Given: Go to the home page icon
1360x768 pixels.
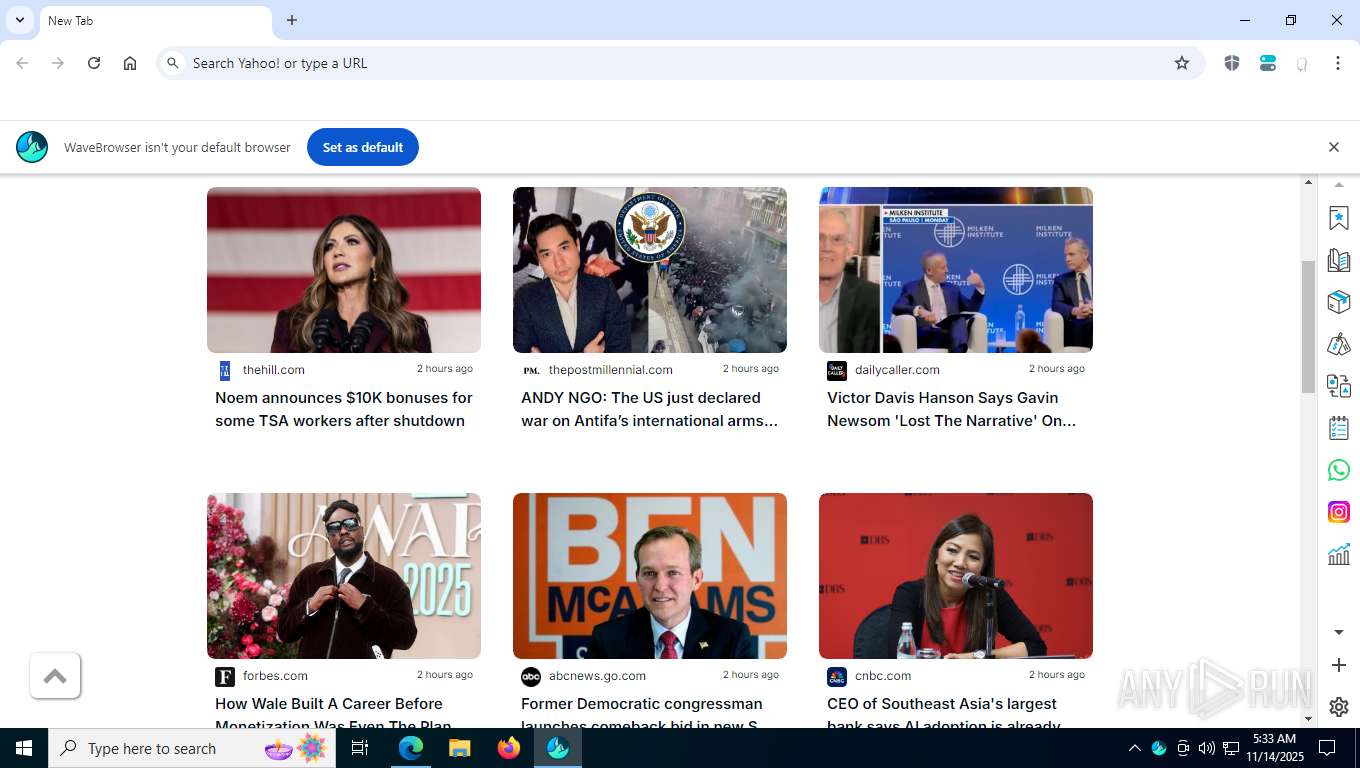Looking at the screenshot, I should coord(130,63).
